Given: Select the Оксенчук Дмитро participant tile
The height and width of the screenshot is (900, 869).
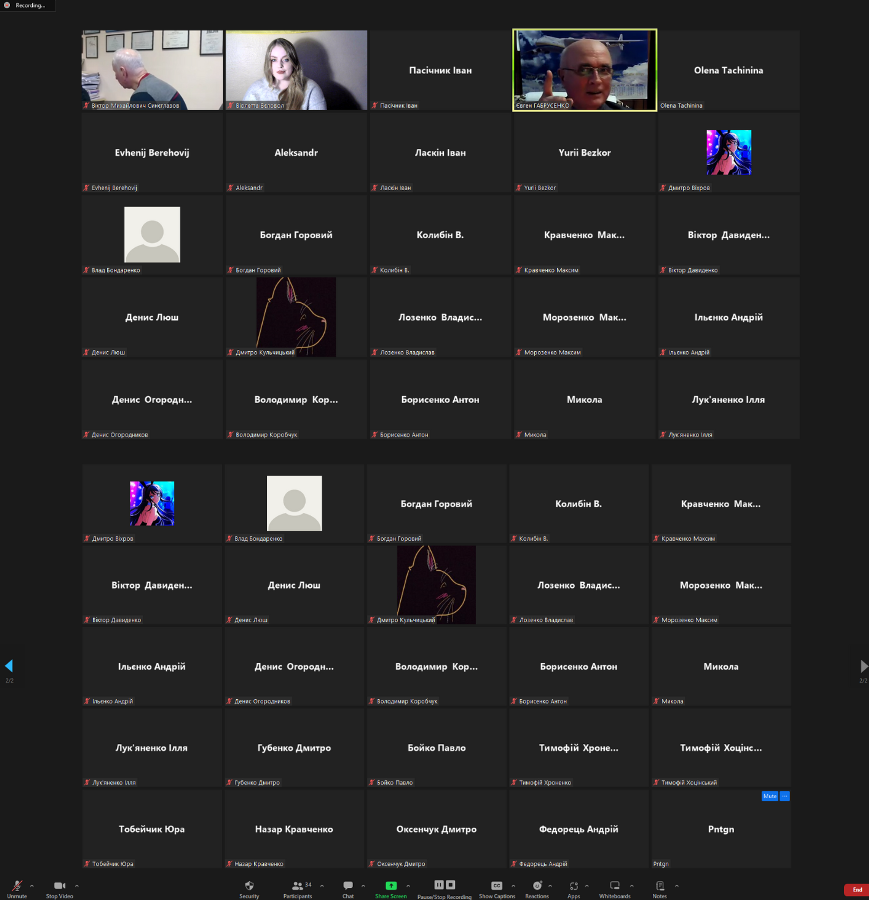Looking at the screenshot, I should pyautogui.click(x=436, y=829).
